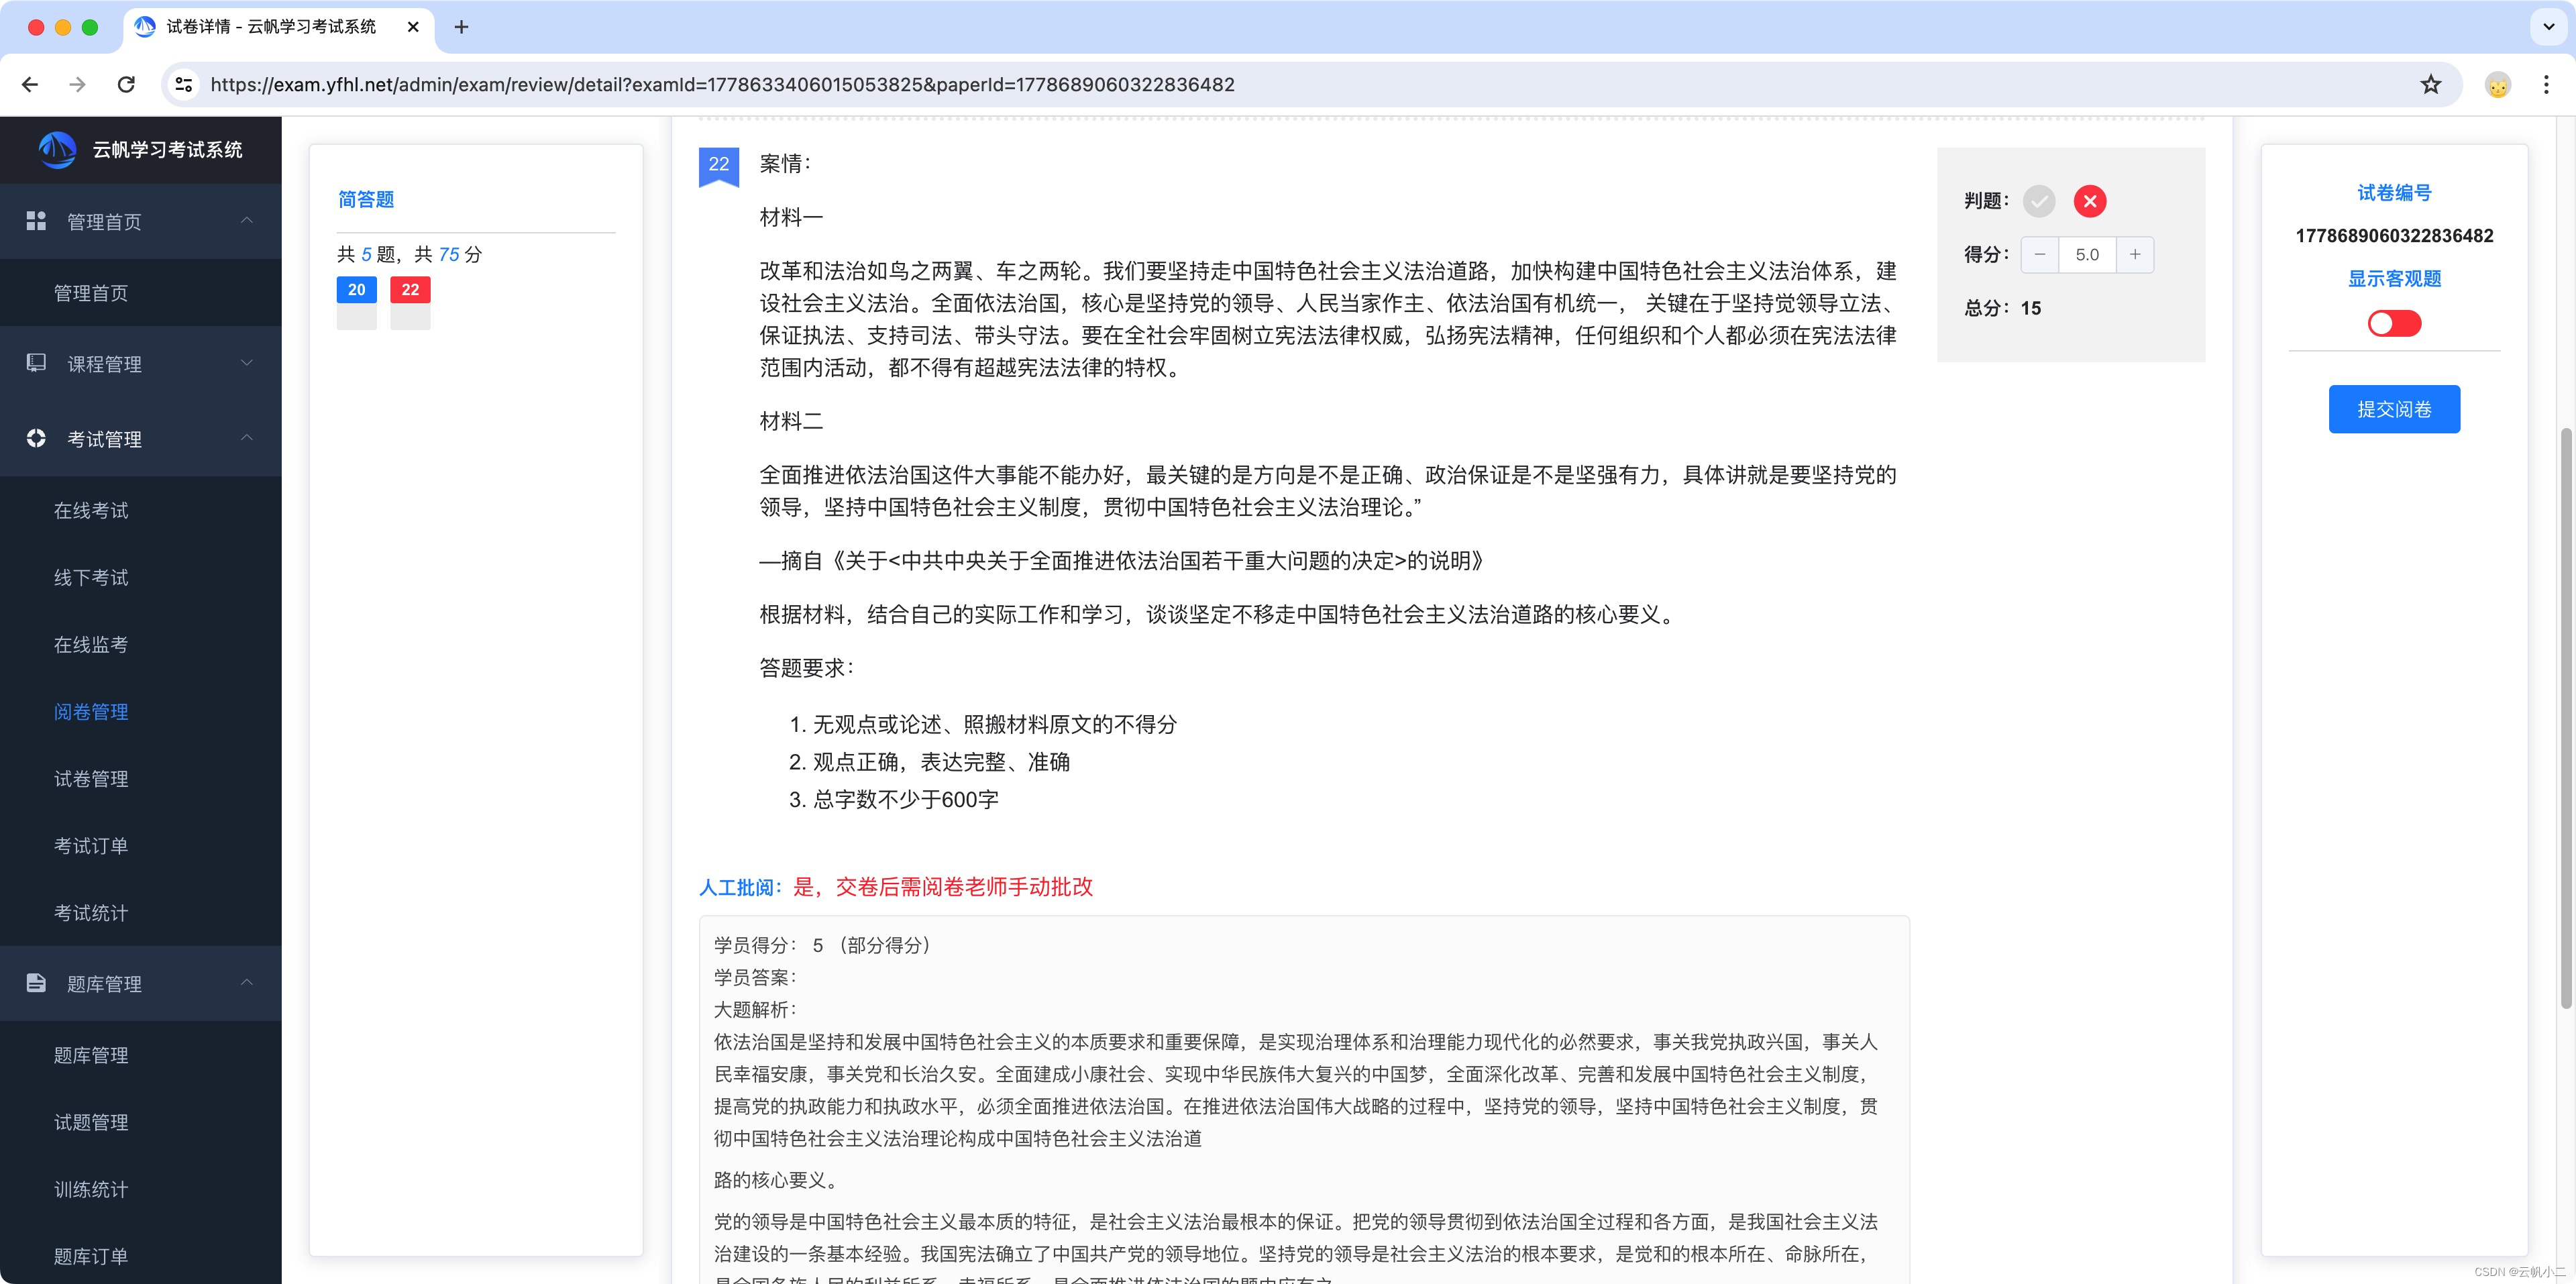Expand the 课程管理 menu group
The image size is (2576, 1284).
tap(247, 363)
